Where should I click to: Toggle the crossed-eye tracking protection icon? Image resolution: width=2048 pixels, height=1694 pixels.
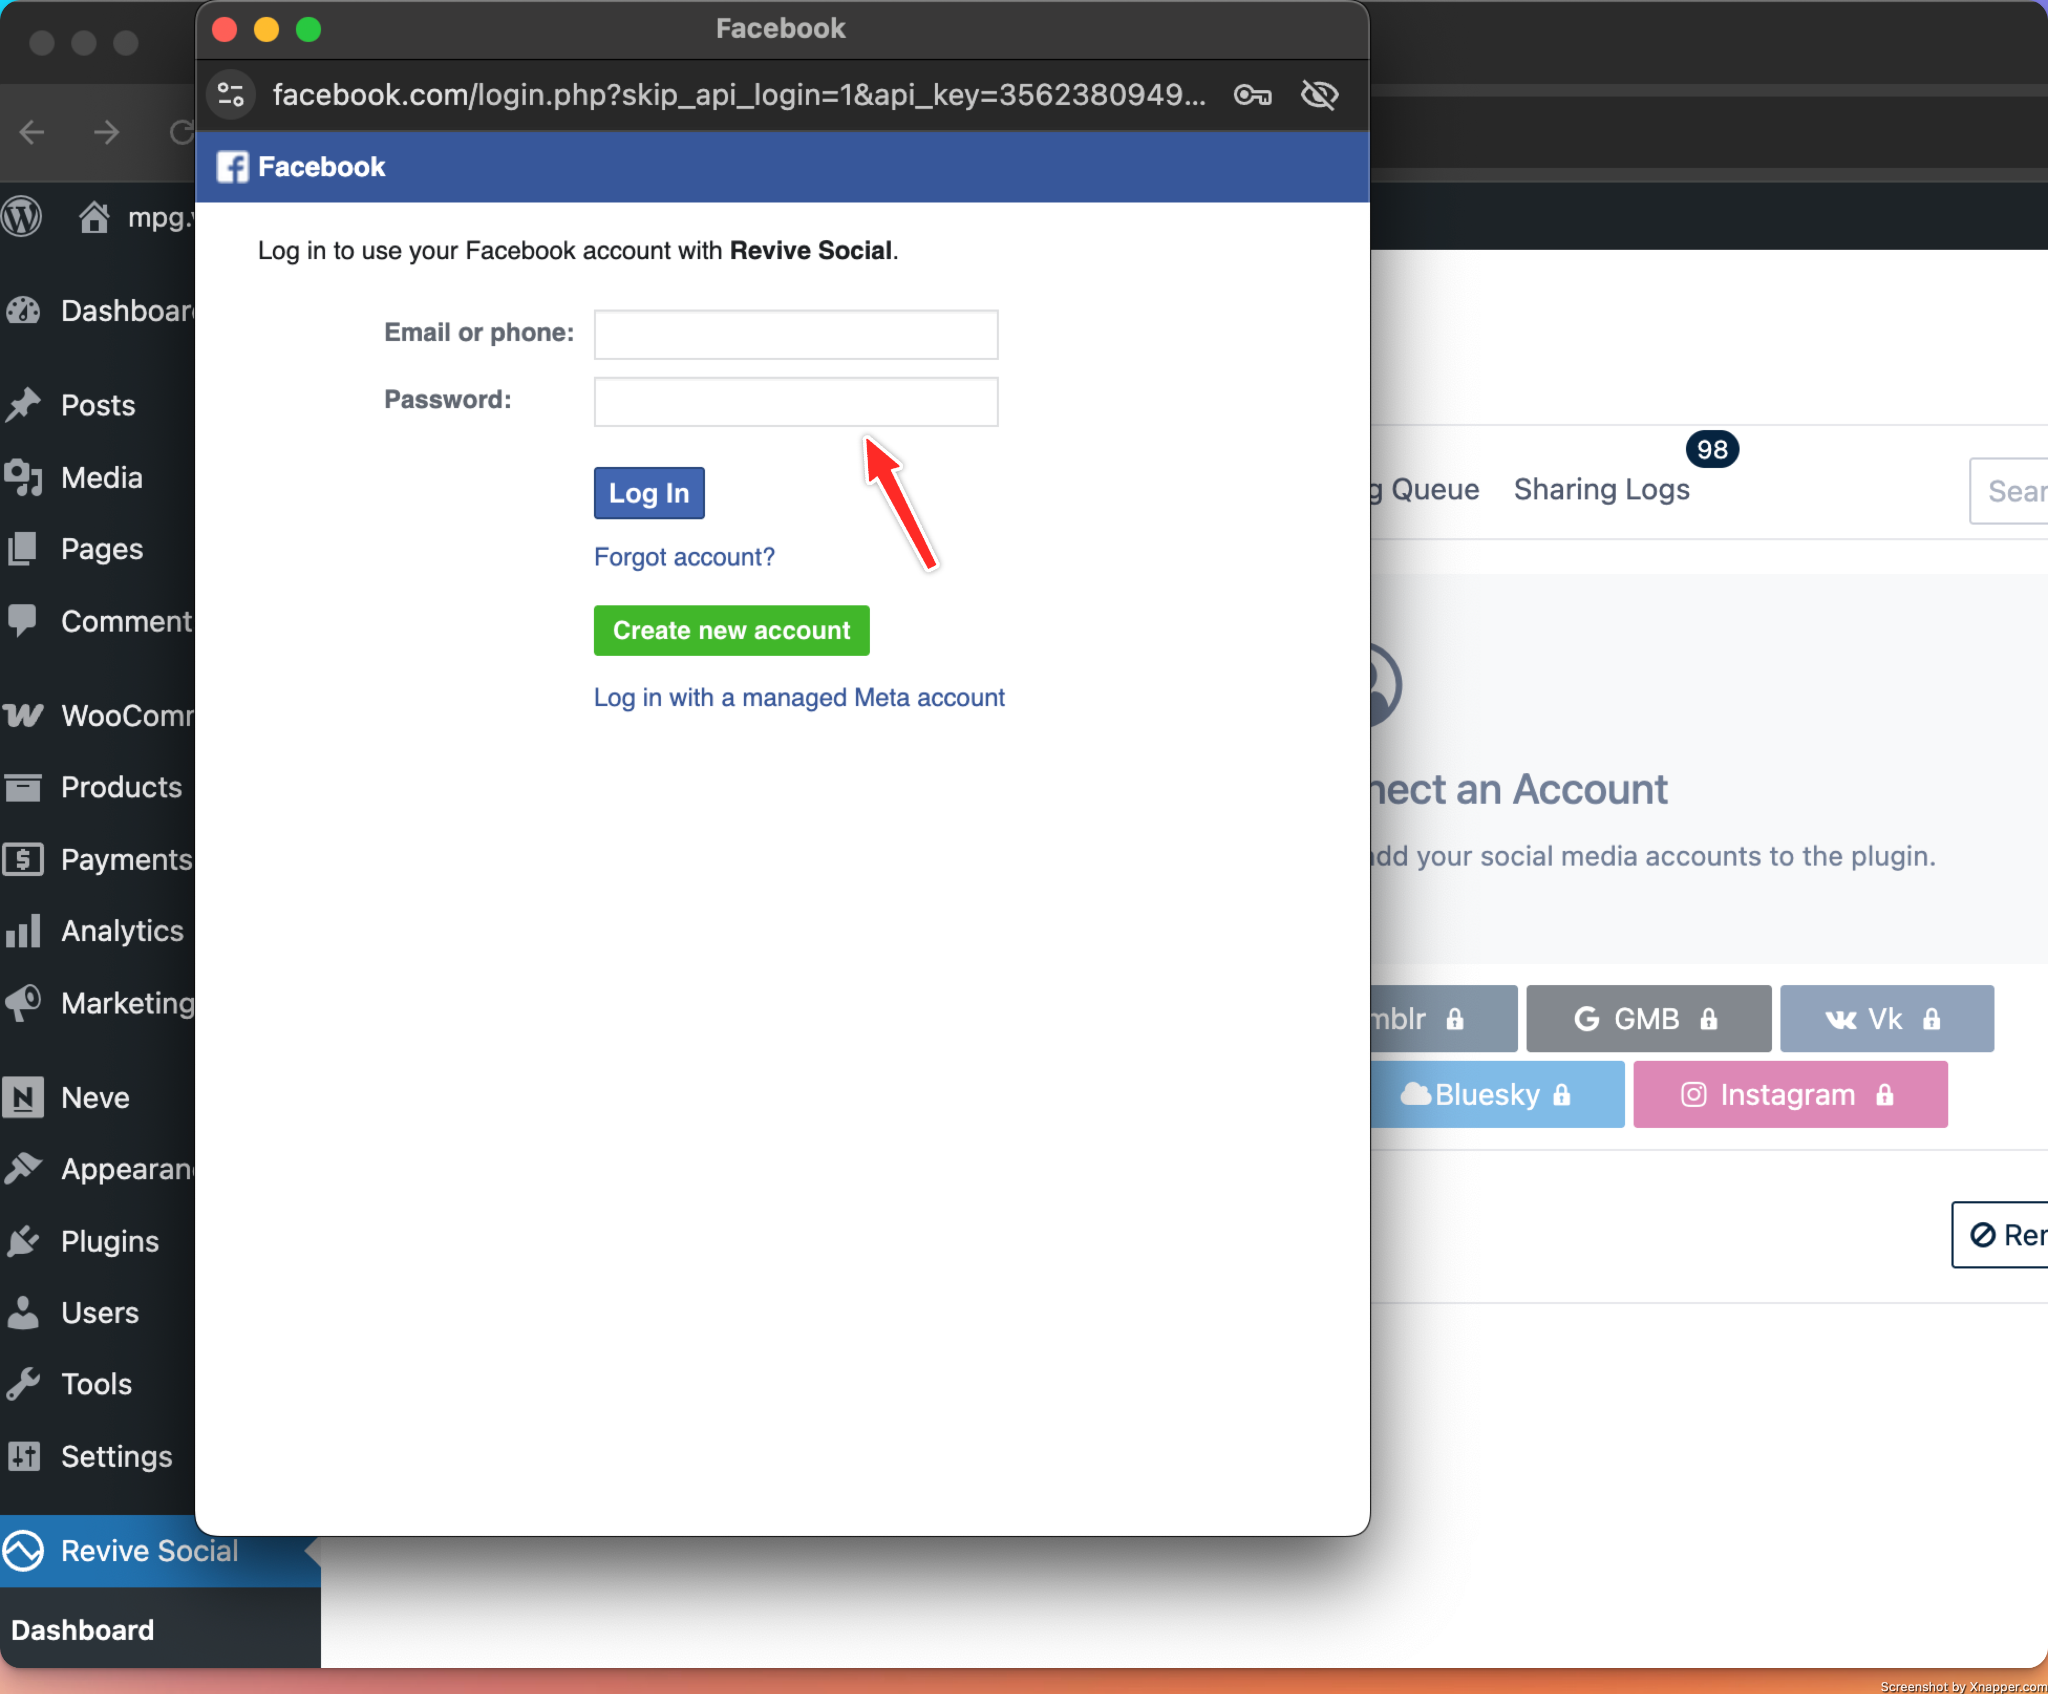(1319, 95)
